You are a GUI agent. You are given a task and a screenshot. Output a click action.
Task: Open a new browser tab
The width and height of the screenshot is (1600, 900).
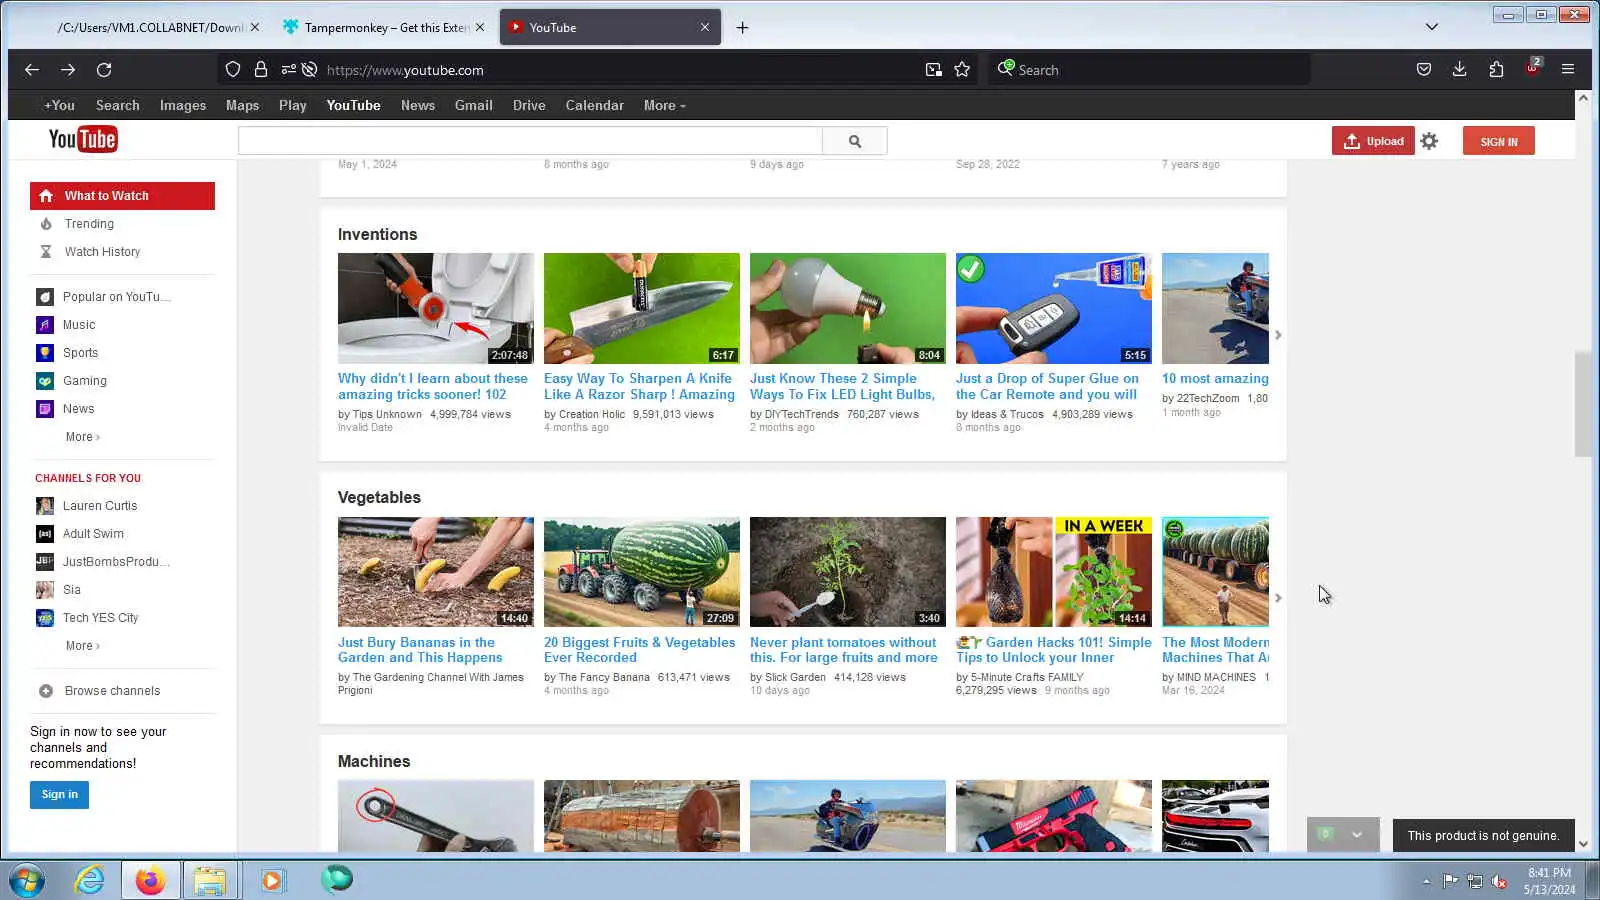point(742,28)
